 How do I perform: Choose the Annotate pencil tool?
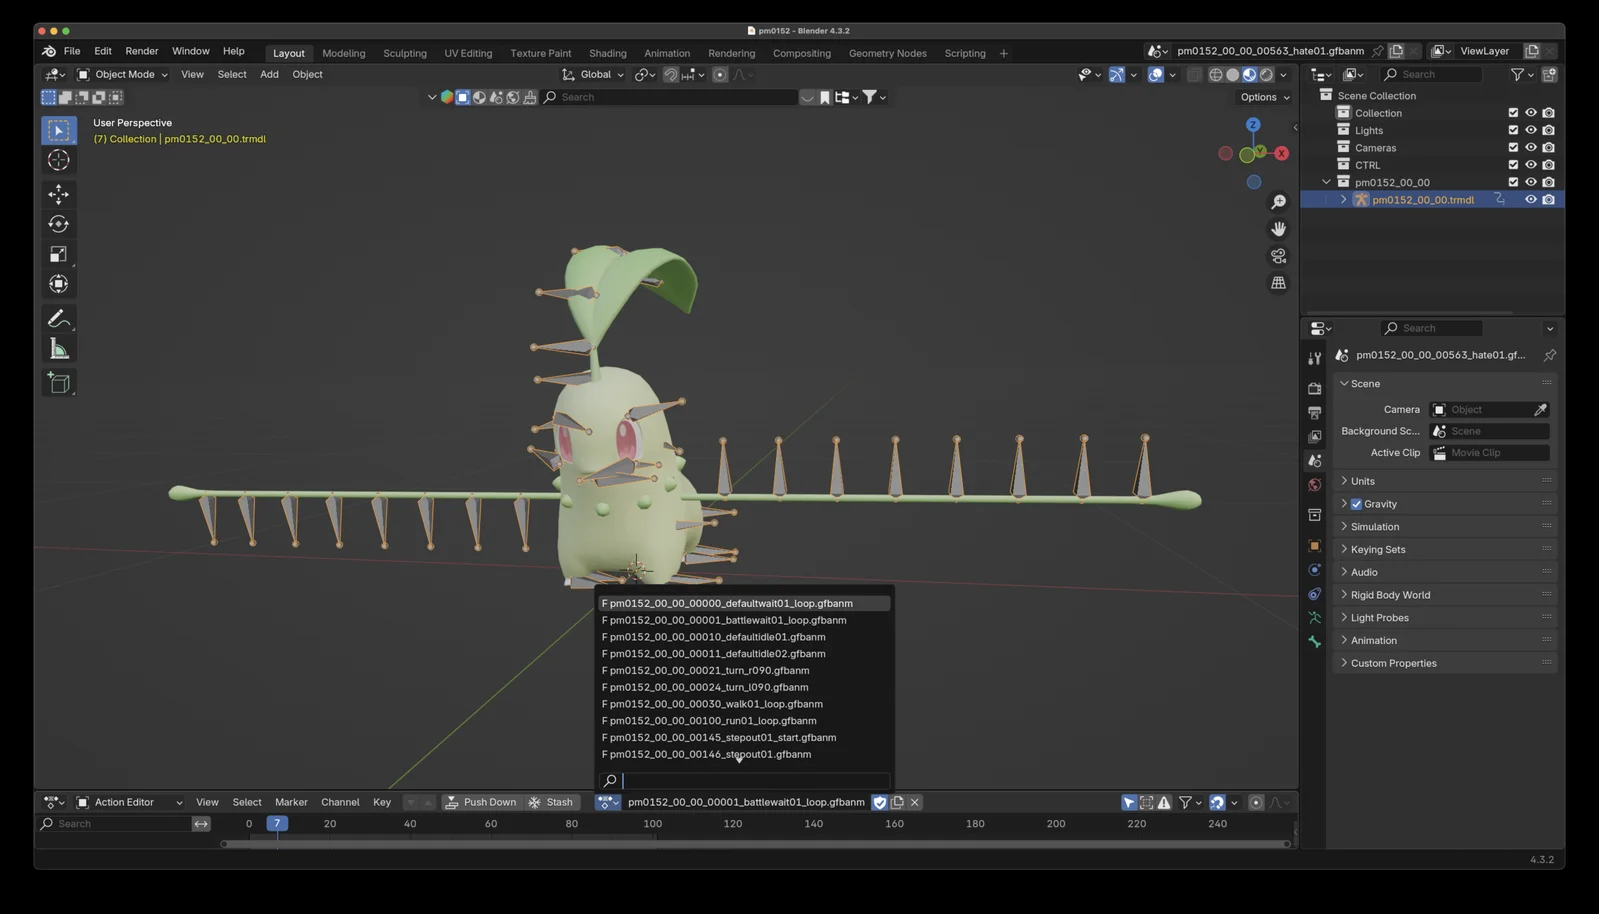point(59,319)
